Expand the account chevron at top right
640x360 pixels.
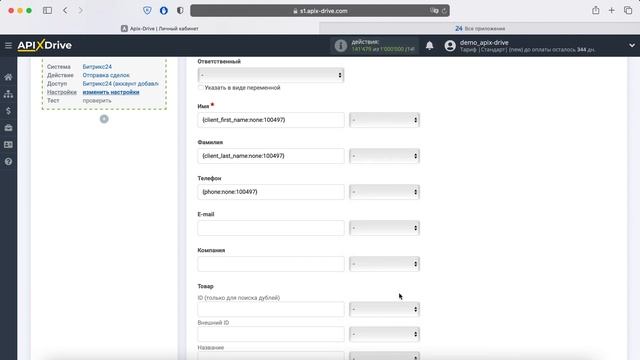point(632,45)
